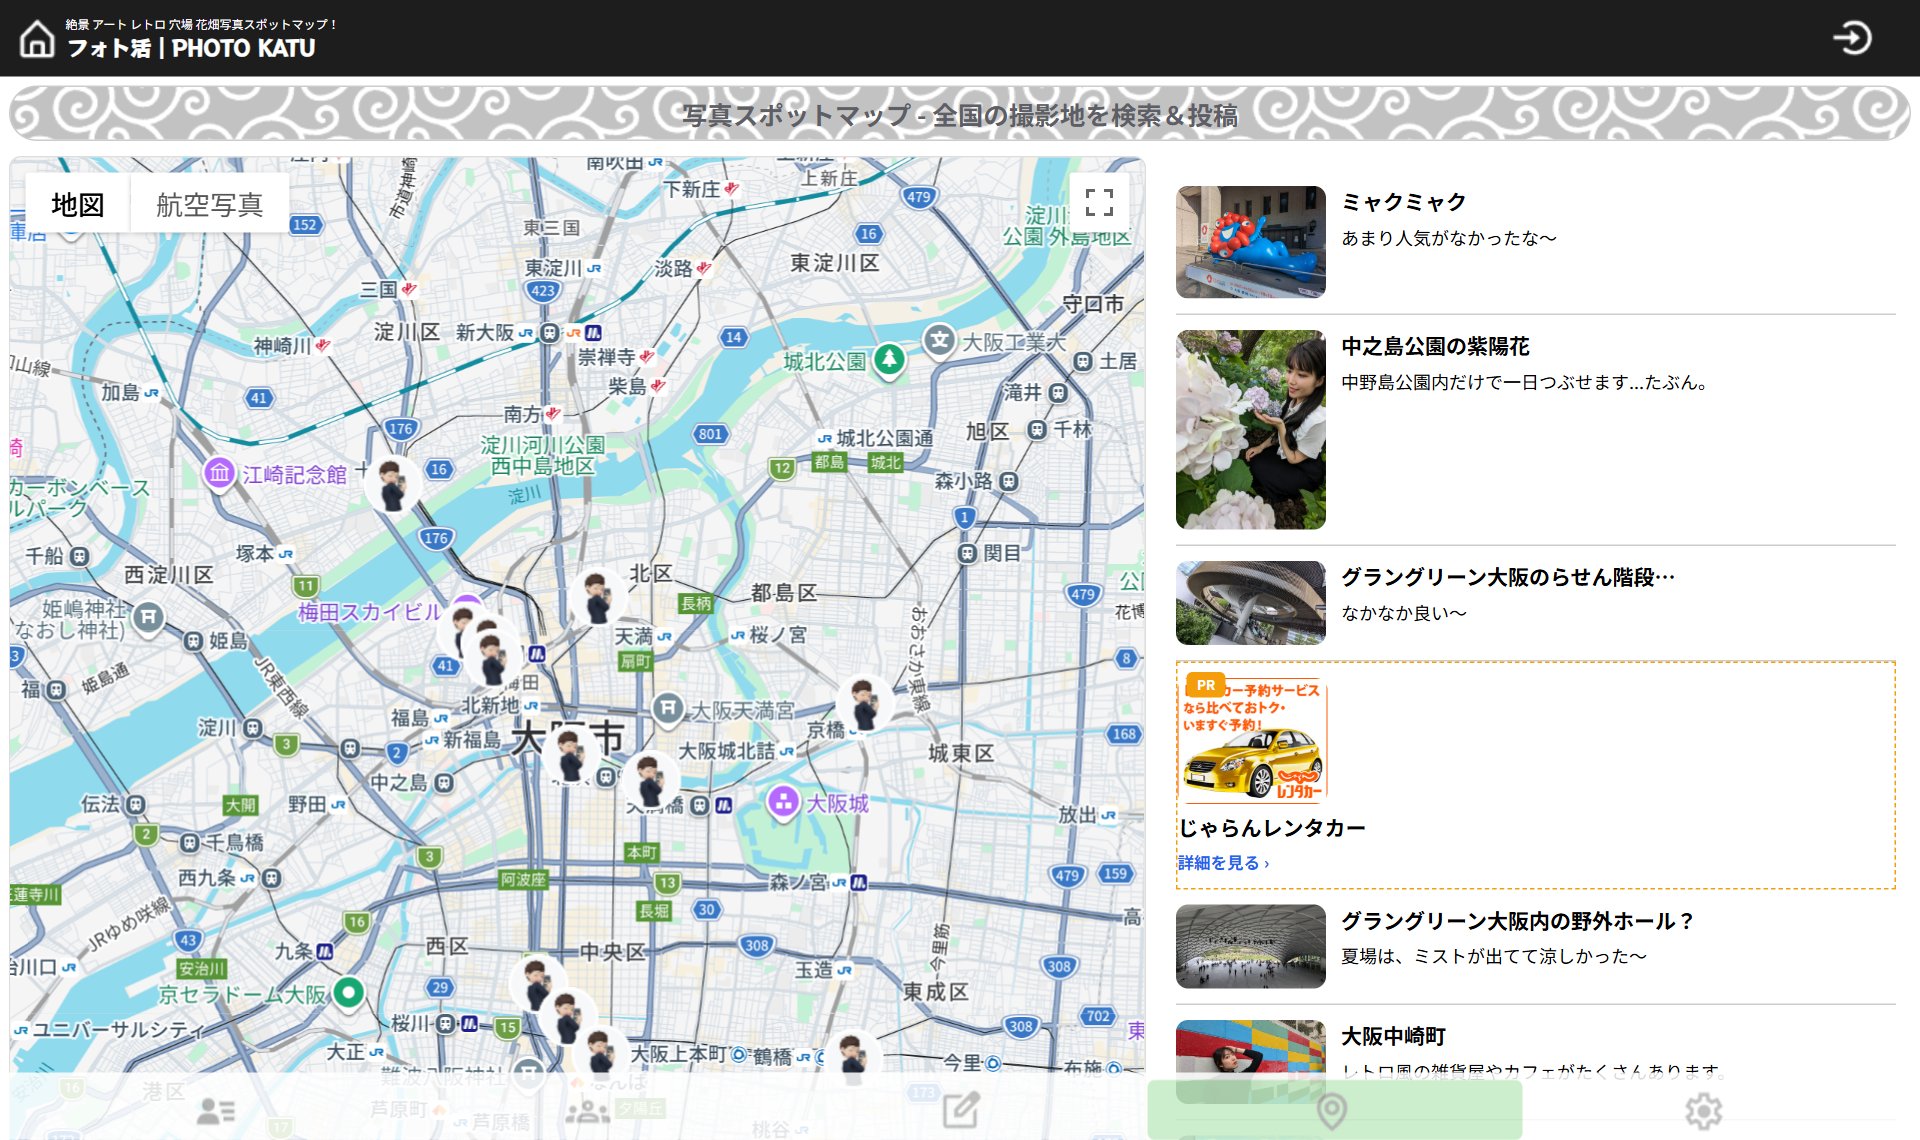Click the 都島区 label on the map
The height and width of the screenshot is (1140, 1920).
tap(785, 592)
